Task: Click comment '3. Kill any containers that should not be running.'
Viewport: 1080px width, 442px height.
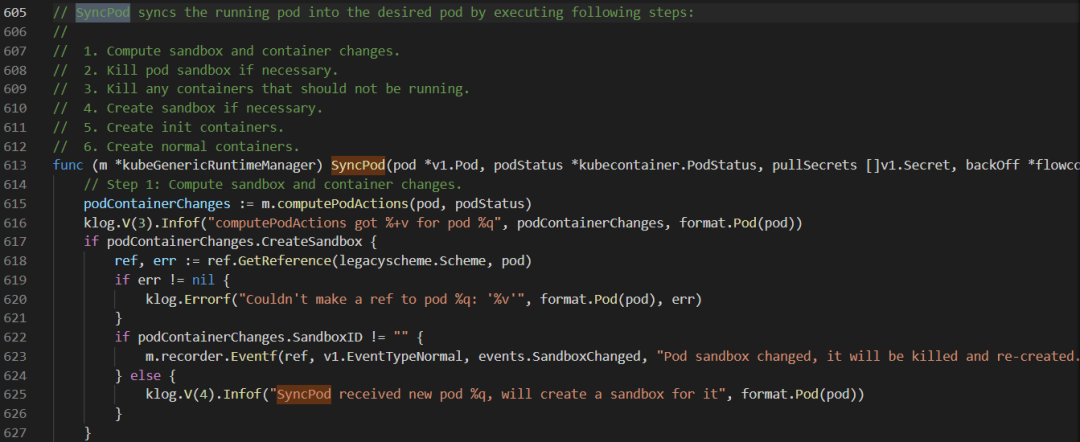Action: [x=276, y=90]
